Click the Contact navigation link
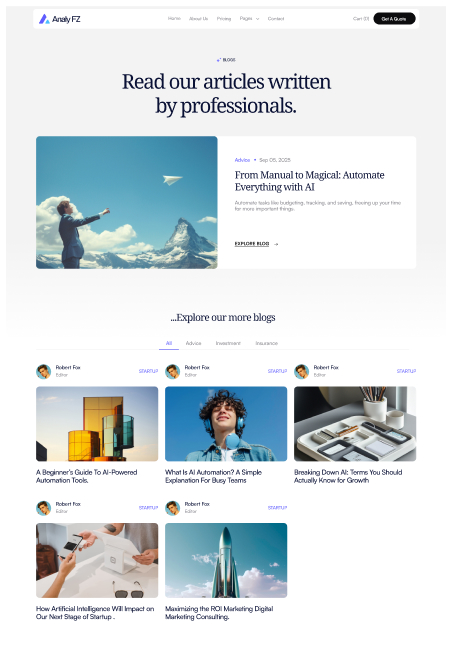Viewport: 452px width, 662px height. pyautogui.click(x=276, y=19)
